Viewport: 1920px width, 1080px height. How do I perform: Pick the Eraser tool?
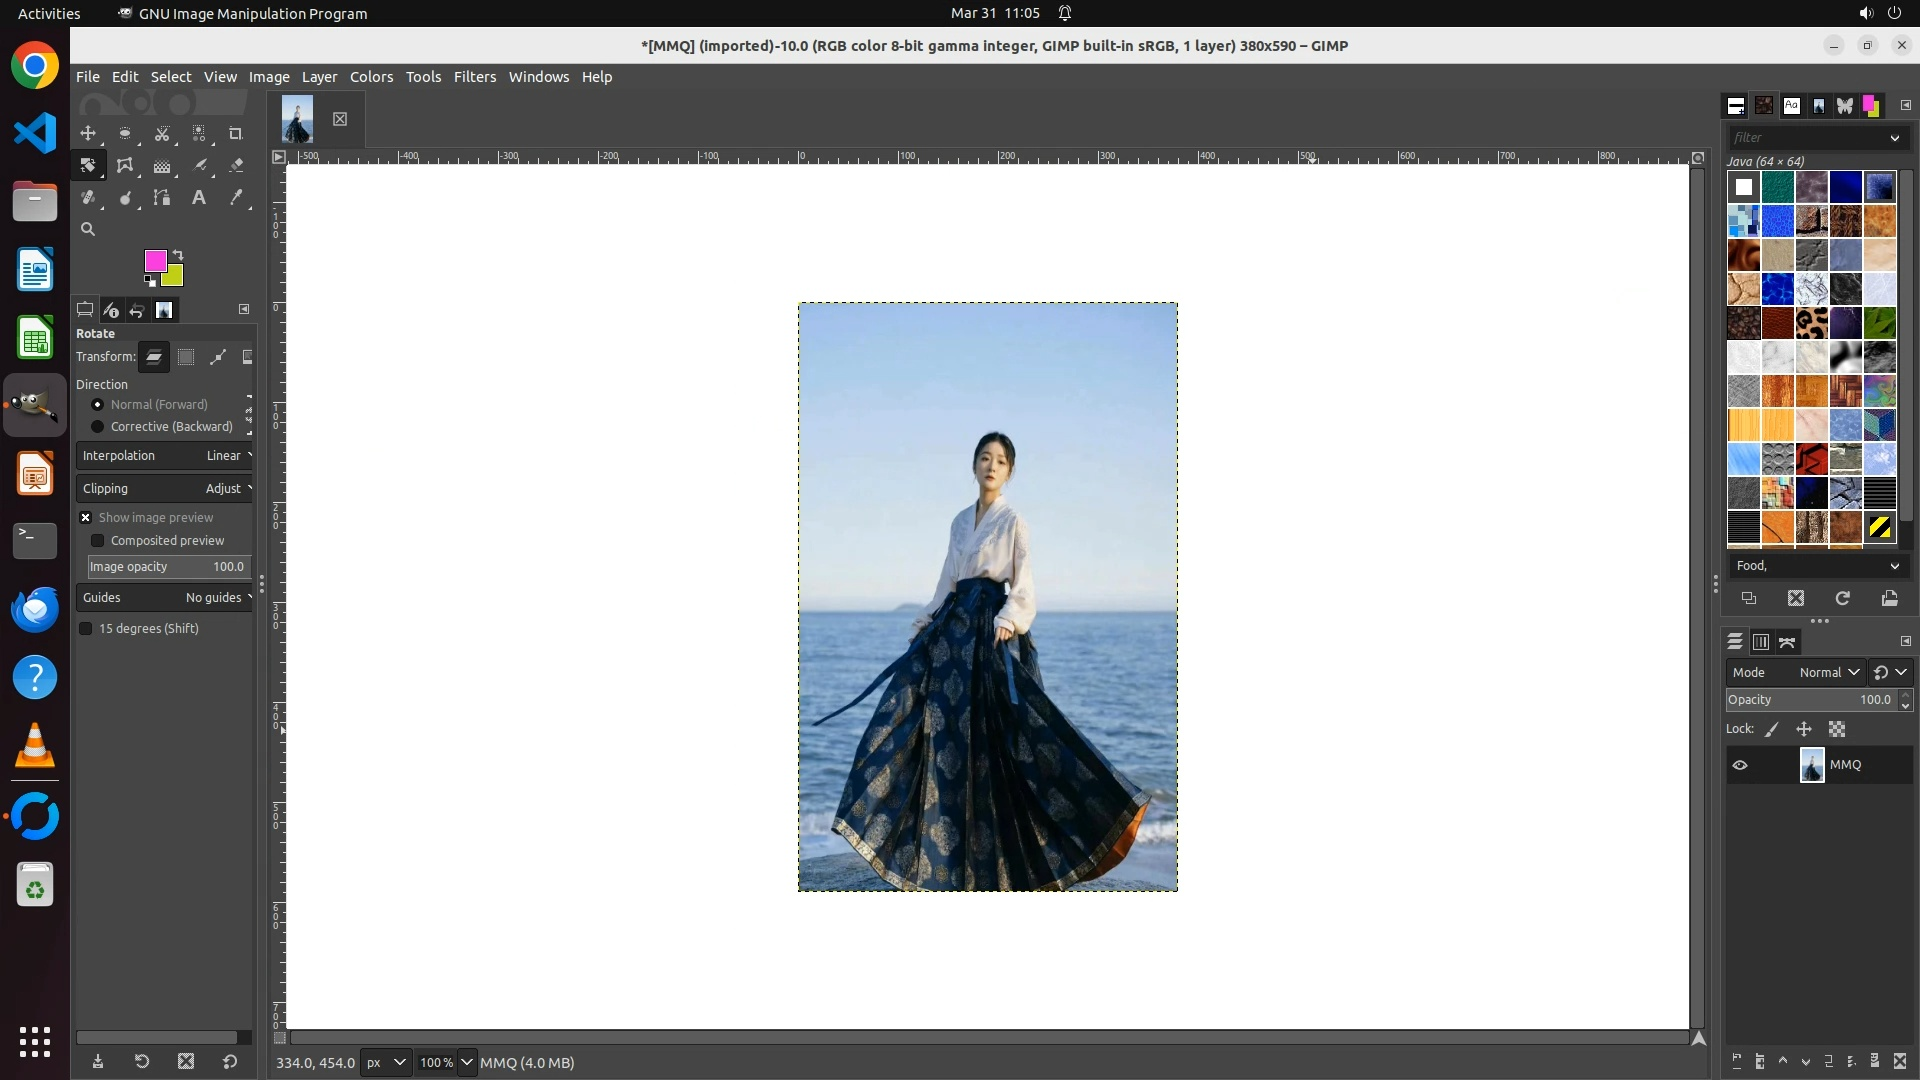[236, 166]
